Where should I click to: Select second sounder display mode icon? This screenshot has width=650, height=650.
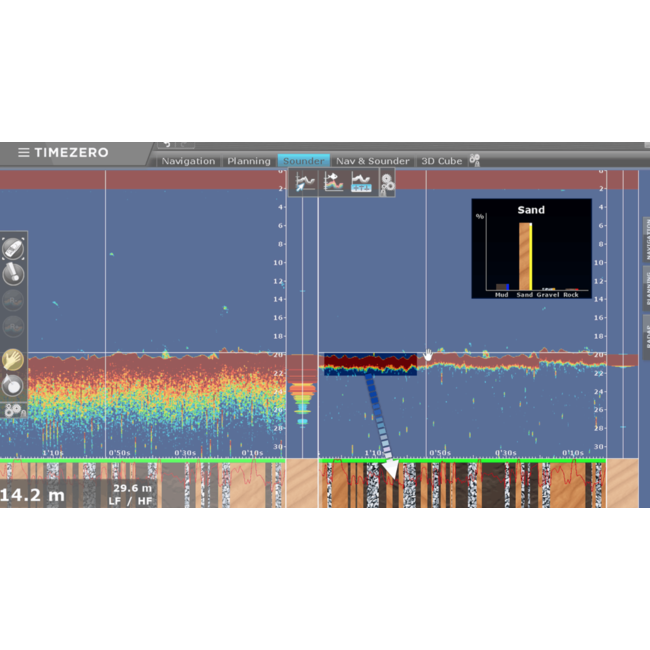click(x=334, y=183)
